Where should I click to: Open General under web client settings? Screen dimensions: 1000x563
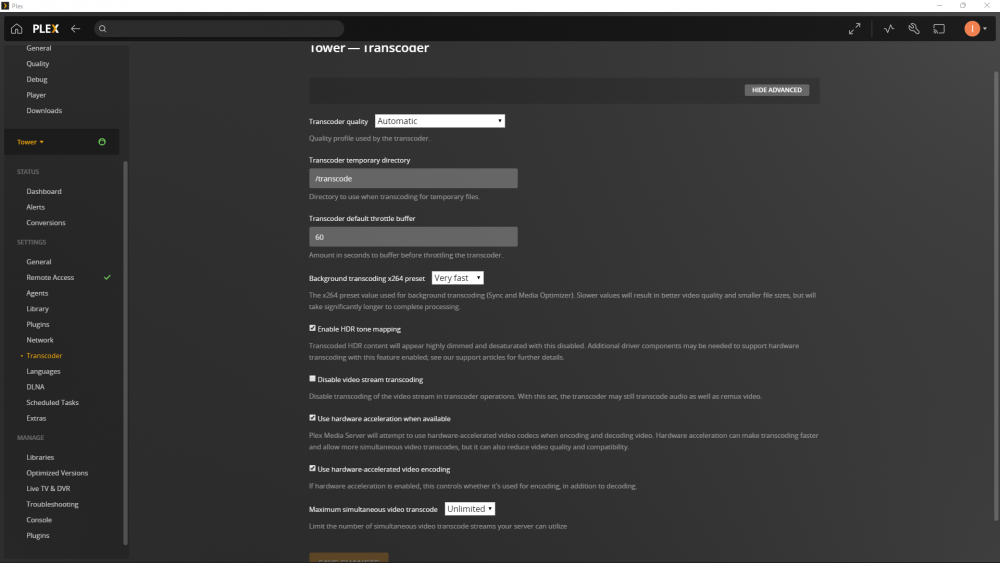click(x=39, y=48)
